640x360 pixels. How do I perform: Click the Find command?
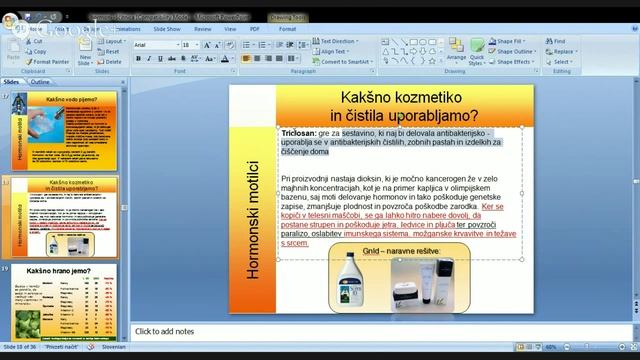pos(556,41)
